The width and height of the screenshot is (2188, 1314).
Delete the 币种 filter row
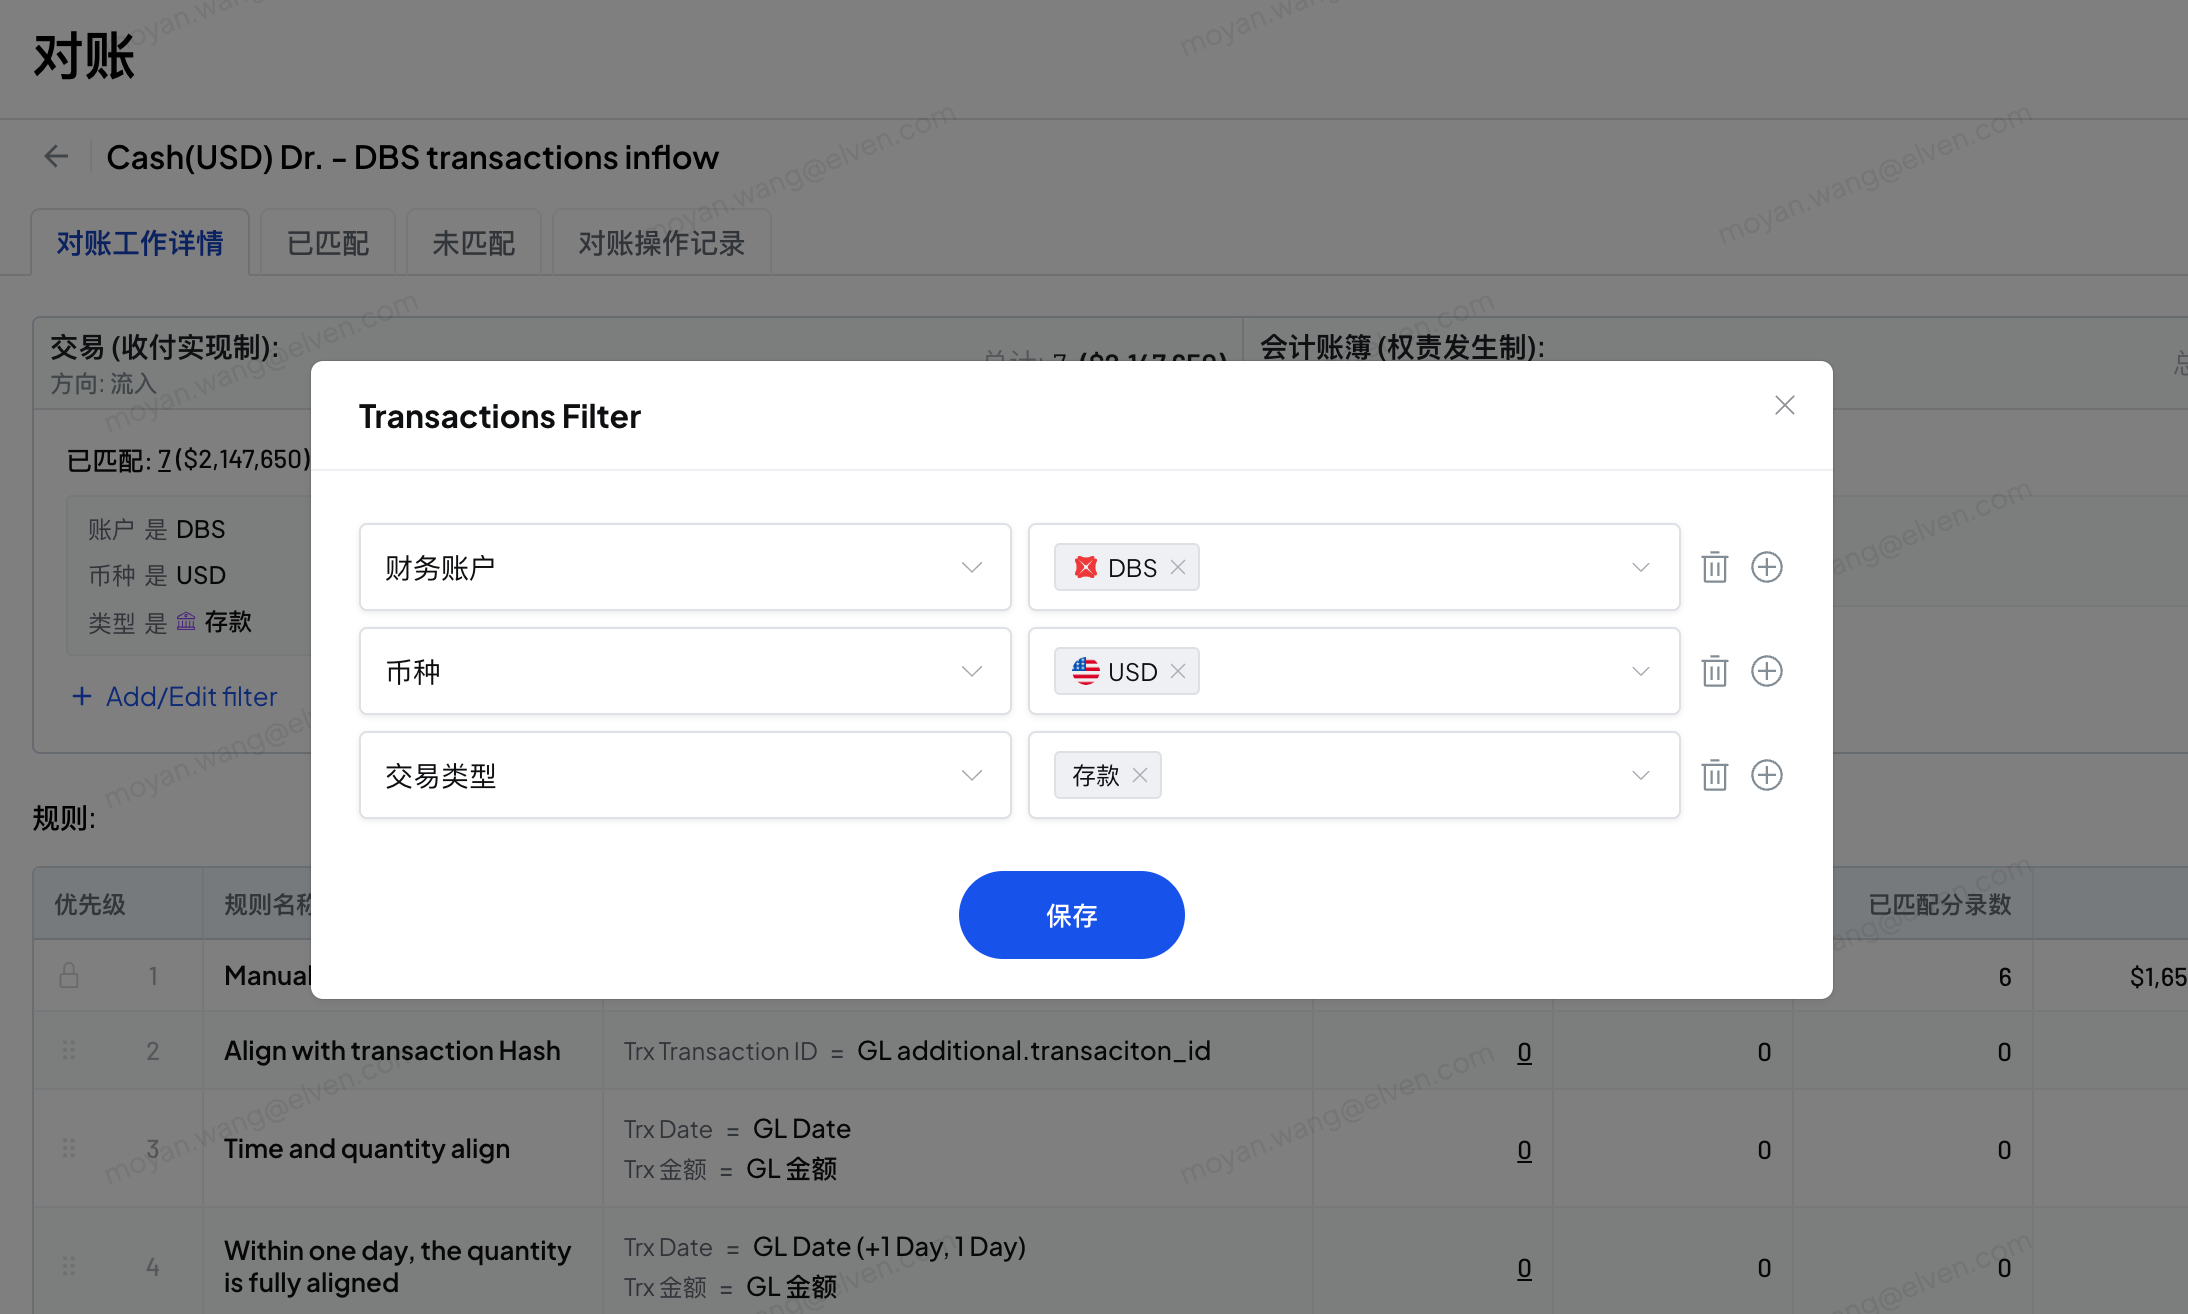(1715, 671)
